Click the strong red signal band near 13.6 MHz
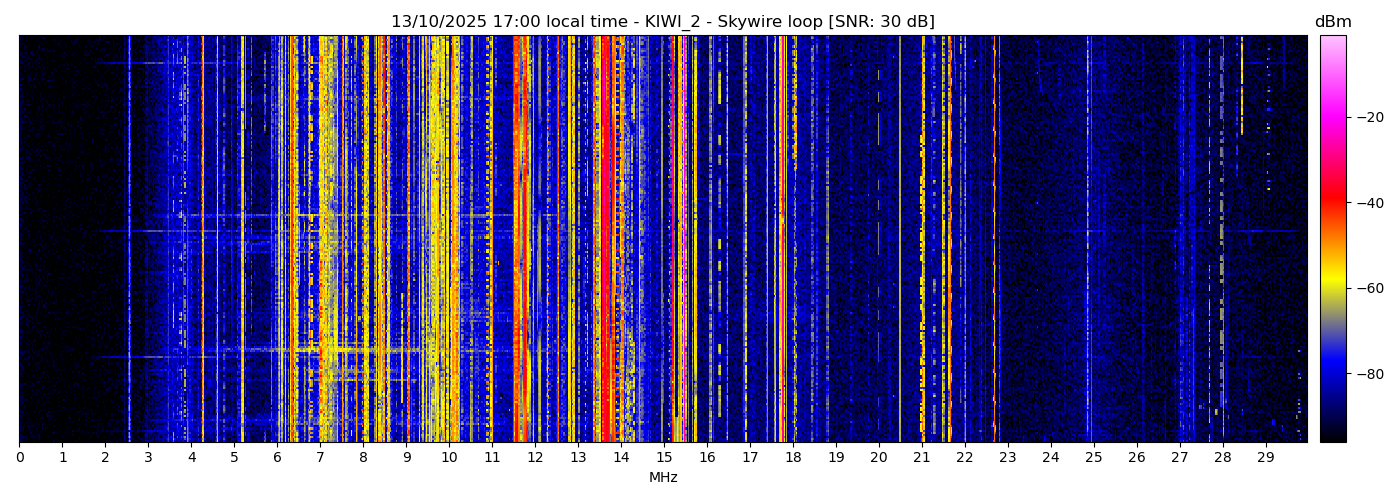The width and height of the screenshot is (1400, 500). [x=605, y=240]
